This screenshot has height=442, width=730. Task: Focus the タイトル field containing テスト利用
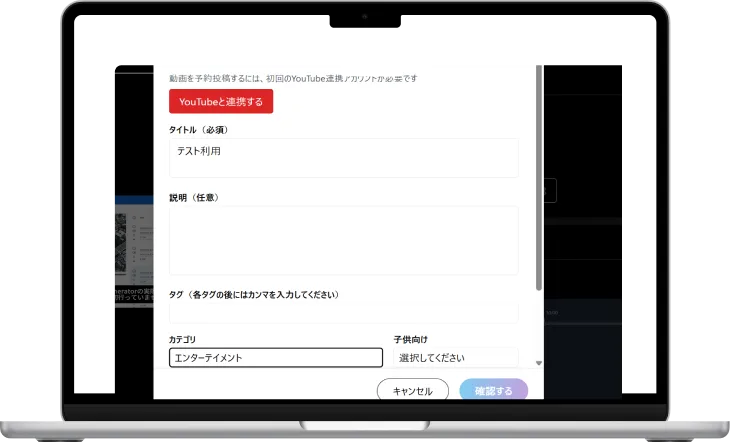[344, 158]
